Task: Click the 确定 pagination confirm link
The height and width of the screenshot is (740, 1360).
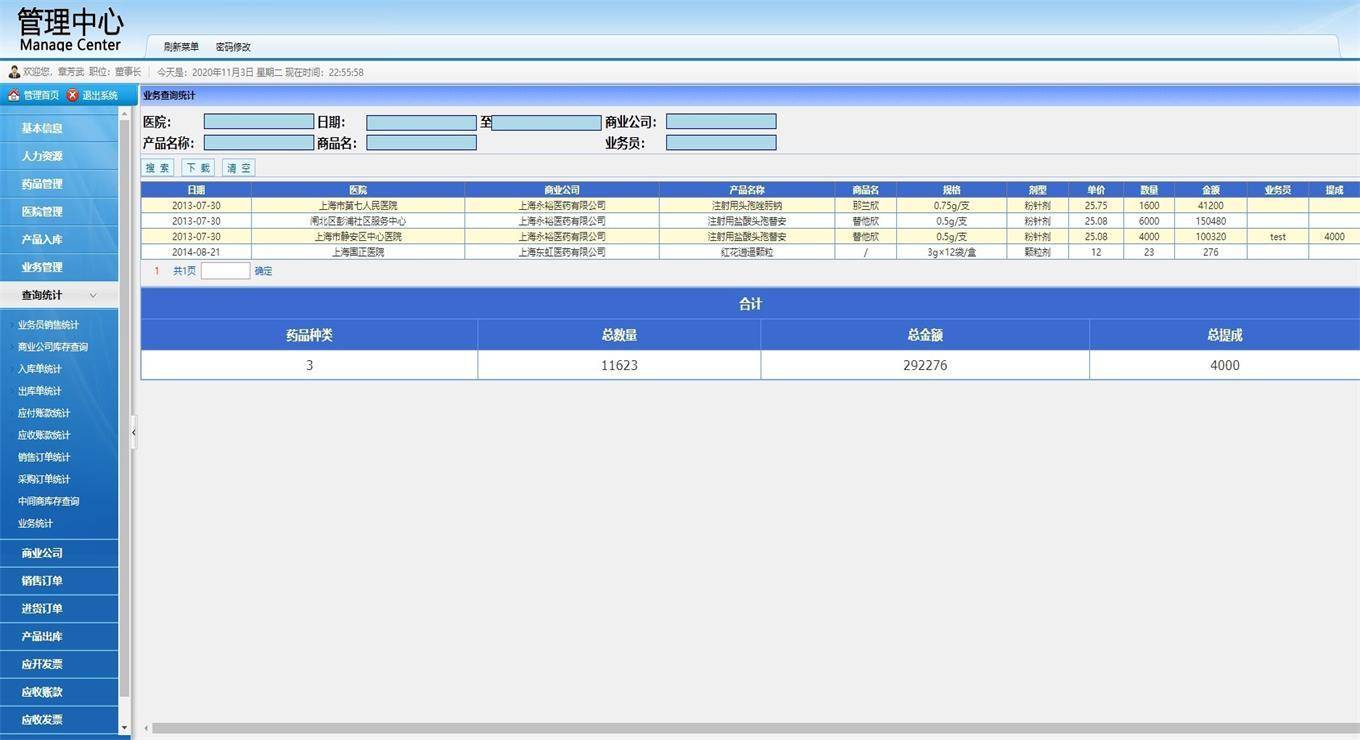Action: coord(263,271)
